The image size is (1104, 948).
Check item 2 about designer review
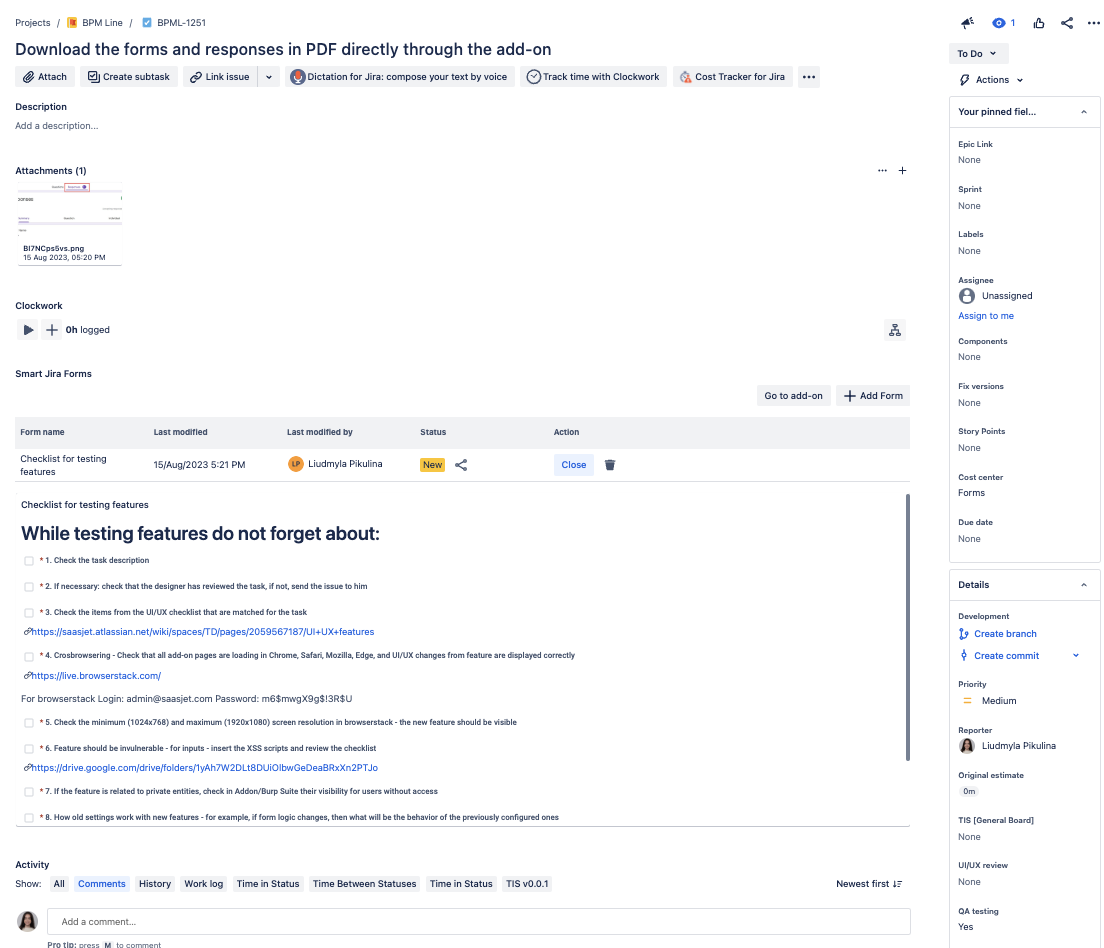[29, 587]
